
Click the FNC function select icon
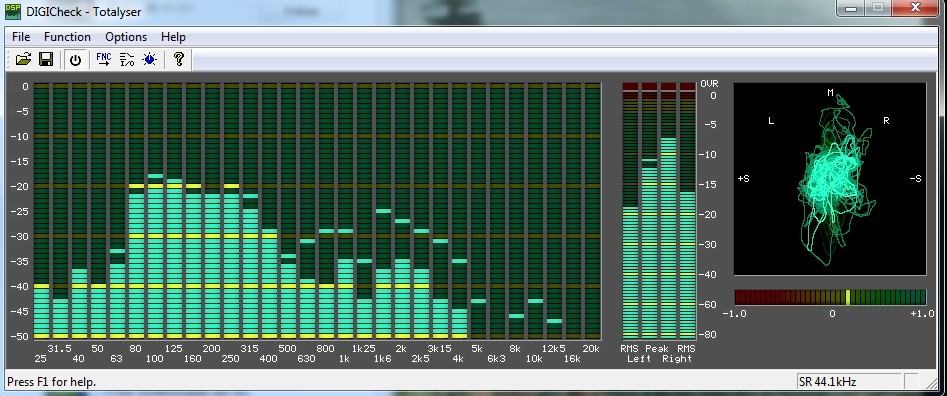104,59
